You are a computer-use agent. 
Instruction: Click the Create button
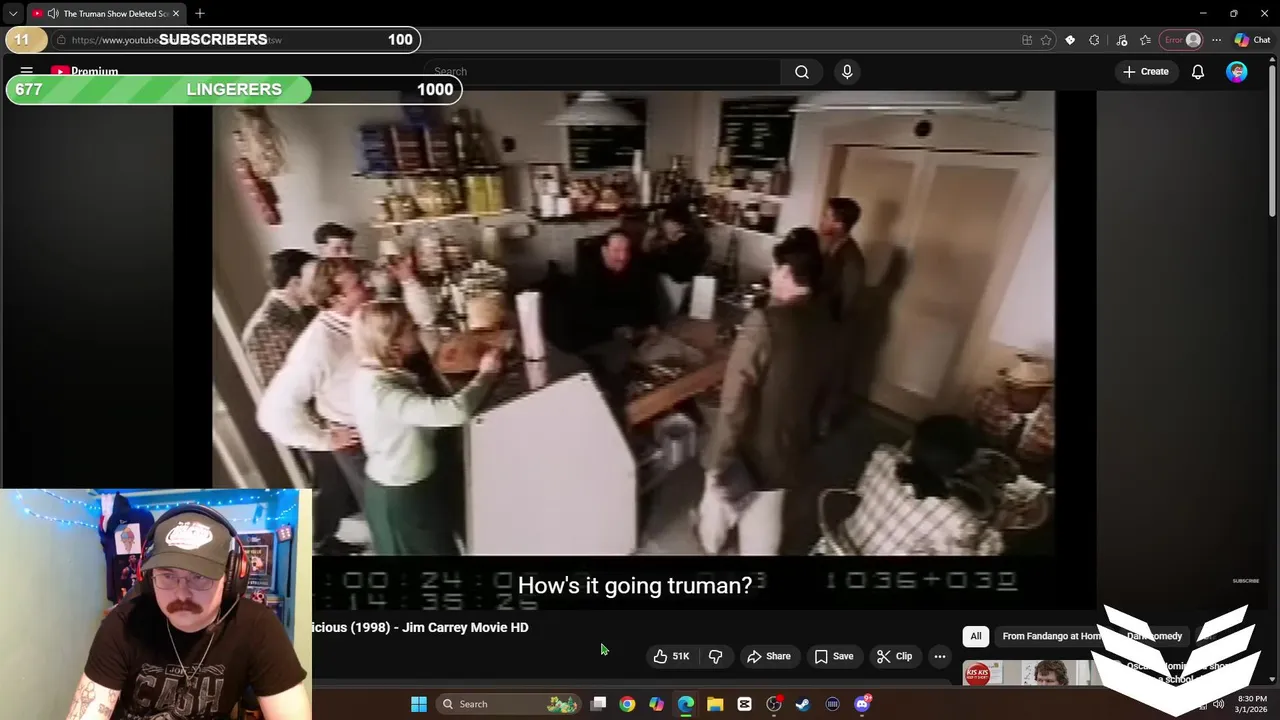pyautogui.click(x=1146, y=72)
